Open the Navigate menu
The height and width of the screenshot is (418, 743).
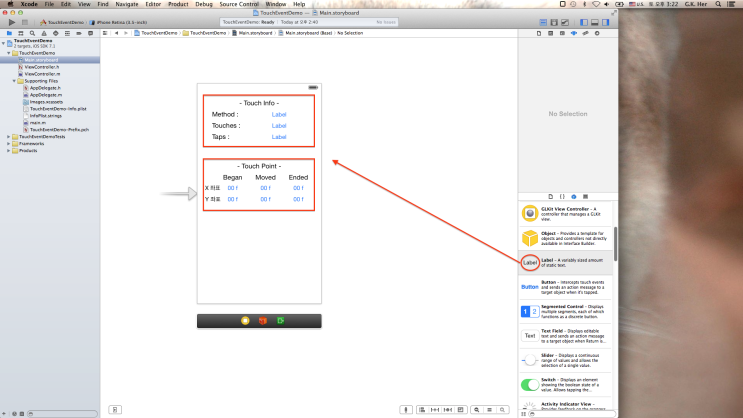pyautogui.click(x=127, y=4)
